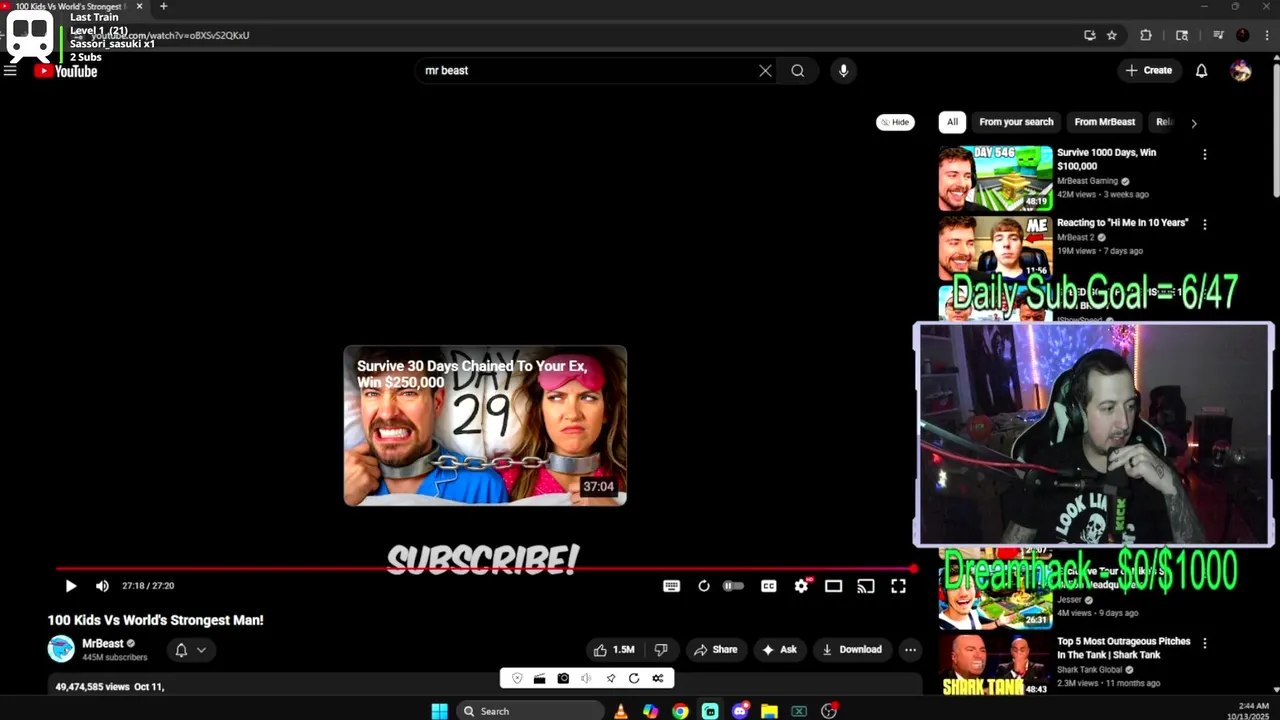Submit search with the magnifier button

pyautogui.click(x=798, y=70)
